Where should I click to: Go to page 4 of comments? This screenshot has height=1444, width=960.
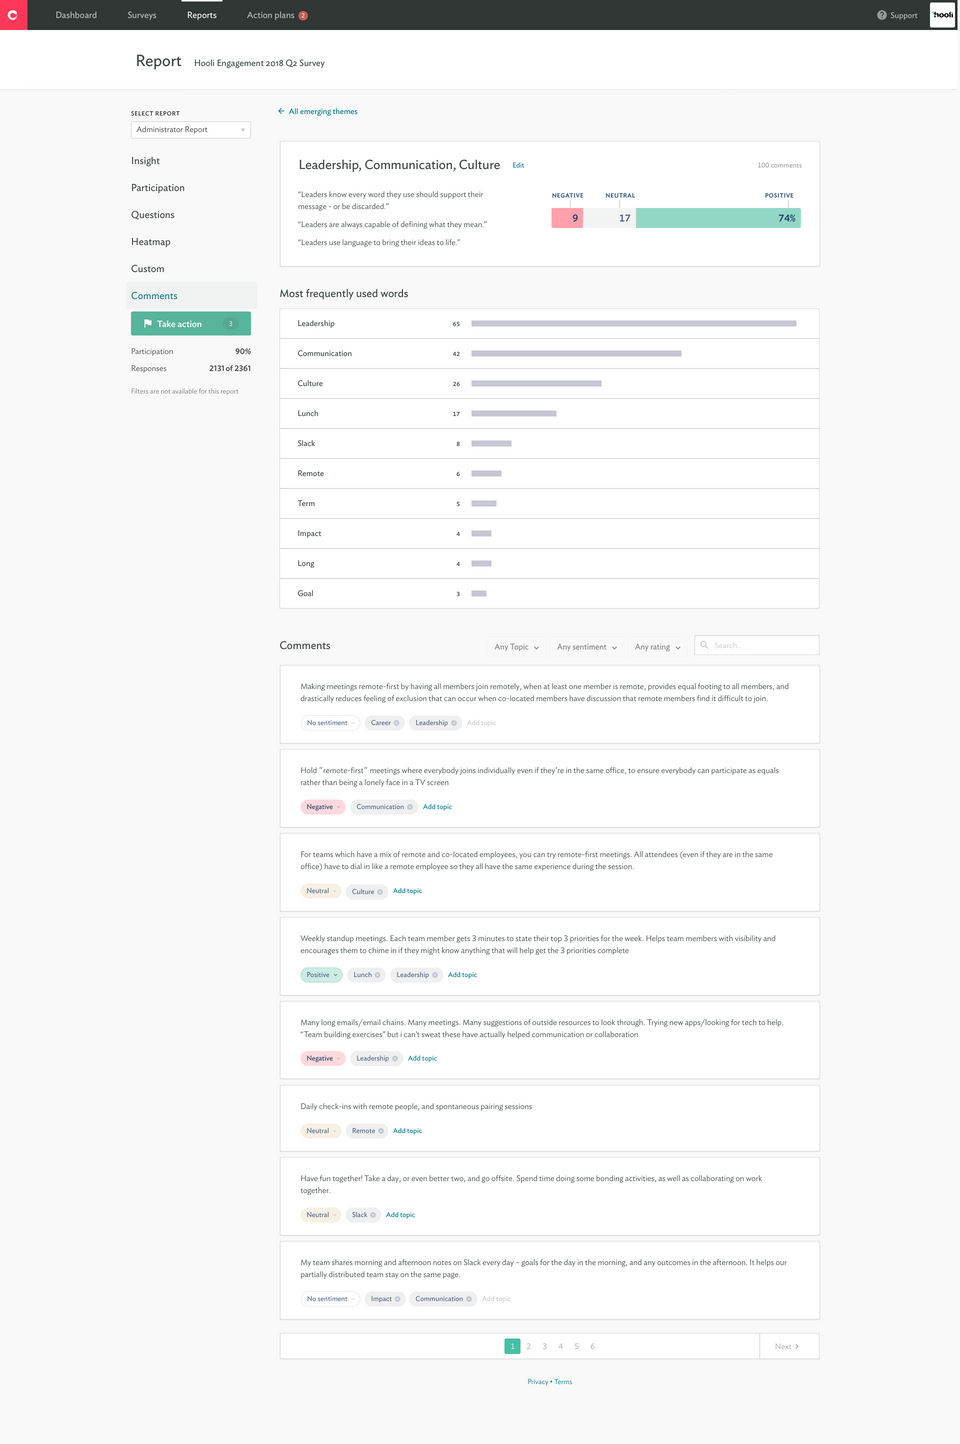(561, 1346)
